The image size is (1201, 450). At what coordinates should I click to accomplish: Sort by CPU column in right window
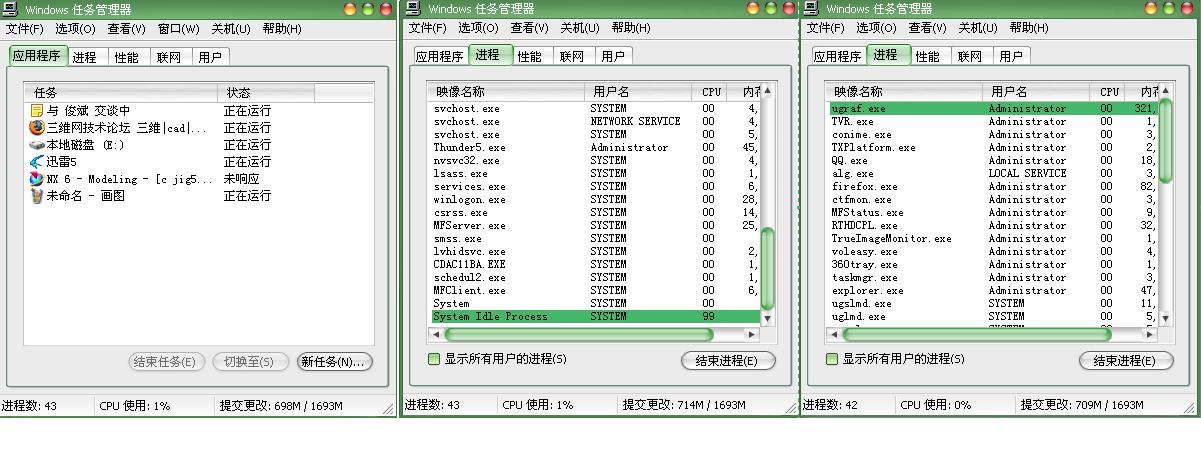pos(1109,91)
